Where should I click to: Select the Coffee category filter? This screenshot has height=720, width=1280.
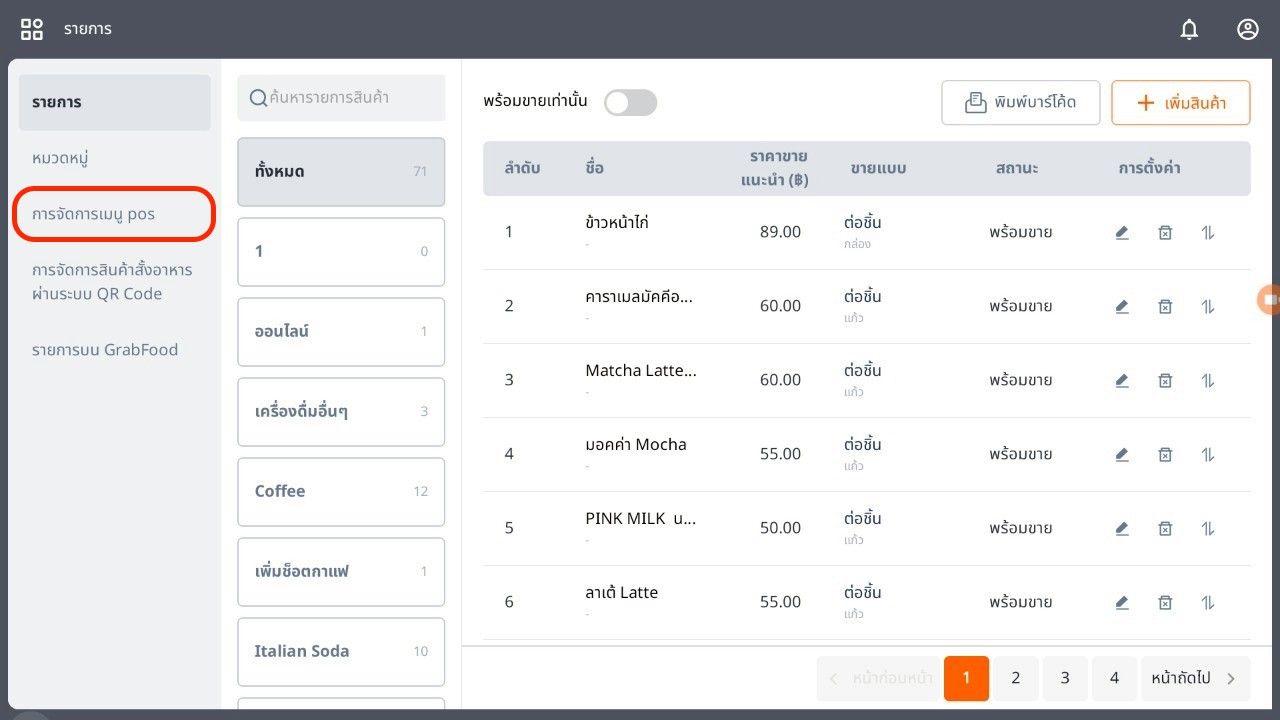pyautogui.click(x=340, y=491)
